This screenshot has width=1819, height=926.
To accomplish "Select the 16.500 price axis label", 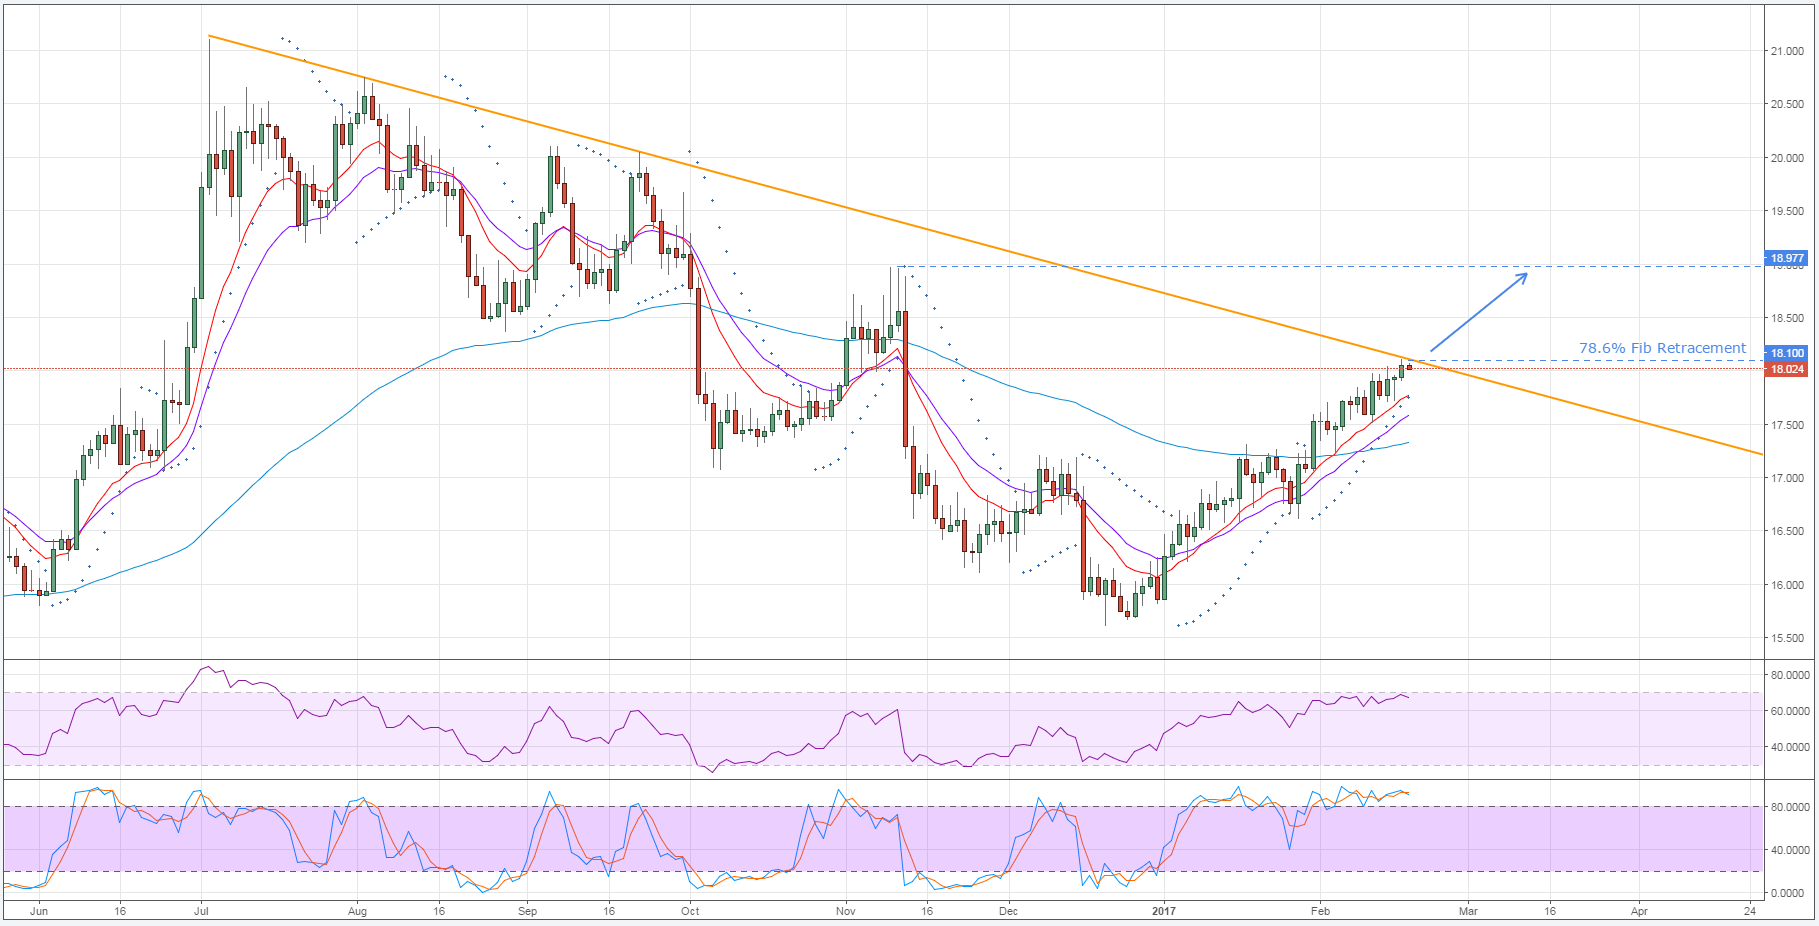I will [x=1787, y=531].
